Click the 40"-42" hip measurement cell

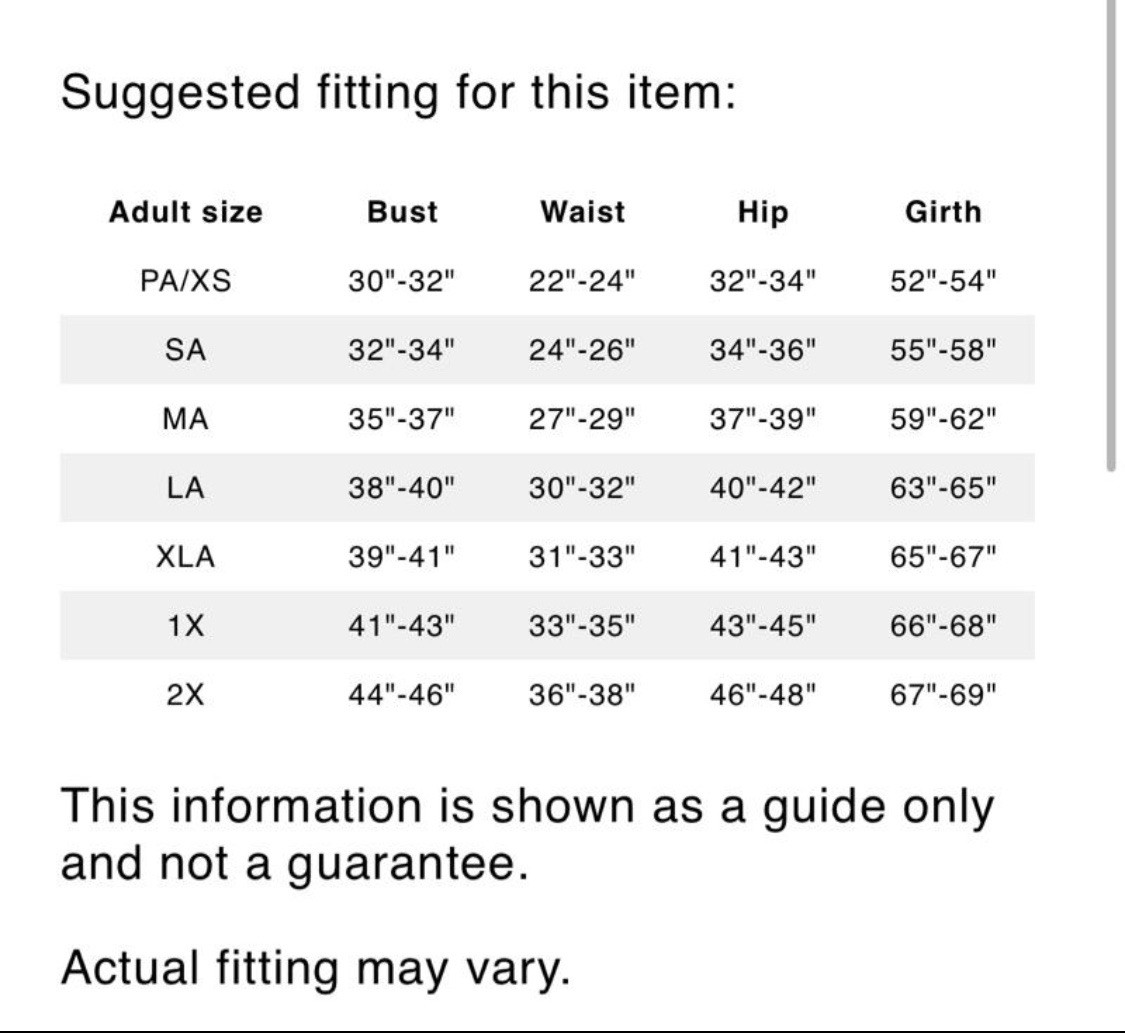coord(763,489)
